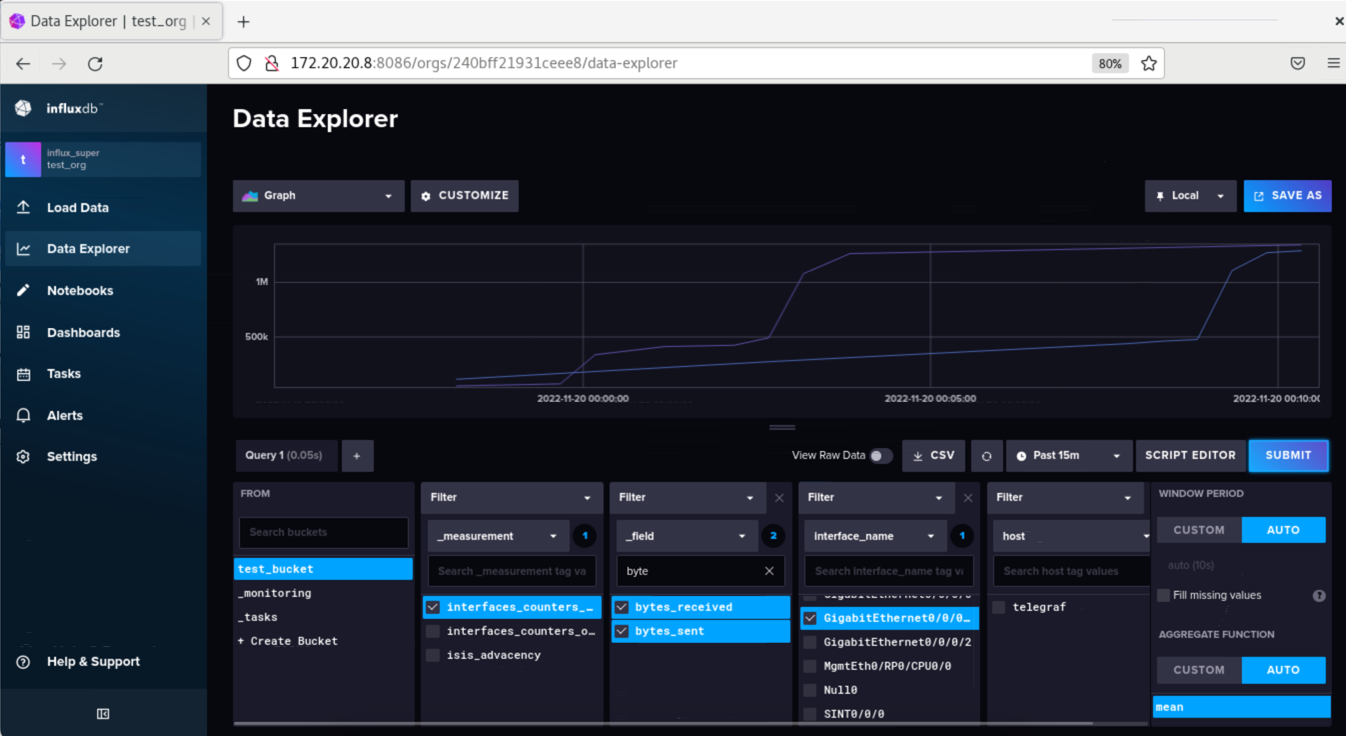Uncheck interfaces_counters_ first measurement checkbox
Viewport: 1347px width, 736px height.
(433, 607)
